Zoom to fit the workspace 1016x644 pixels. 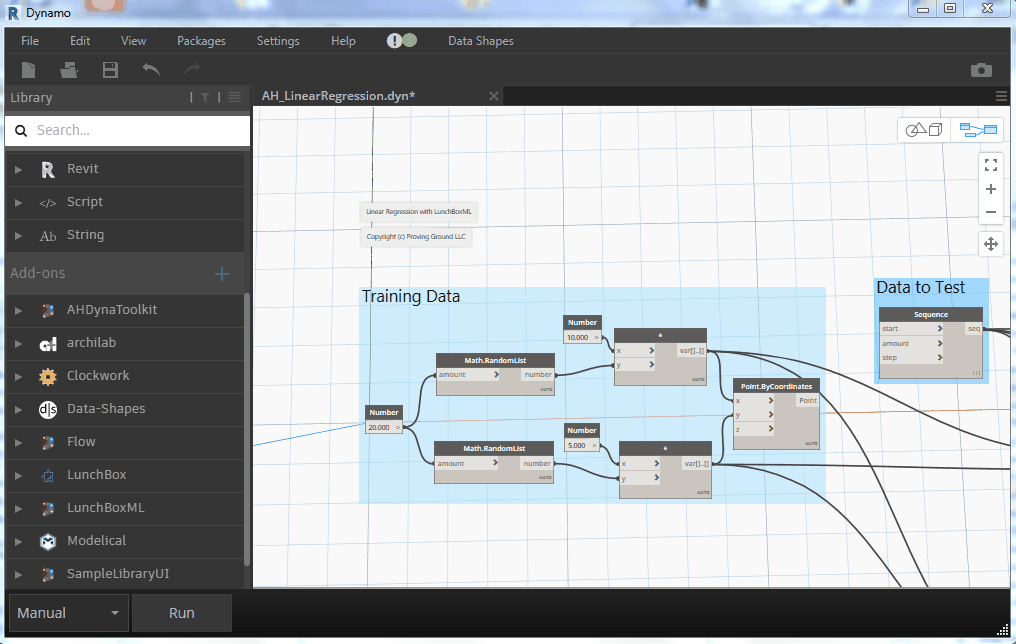pyautogui.click(x=991, y=165)
